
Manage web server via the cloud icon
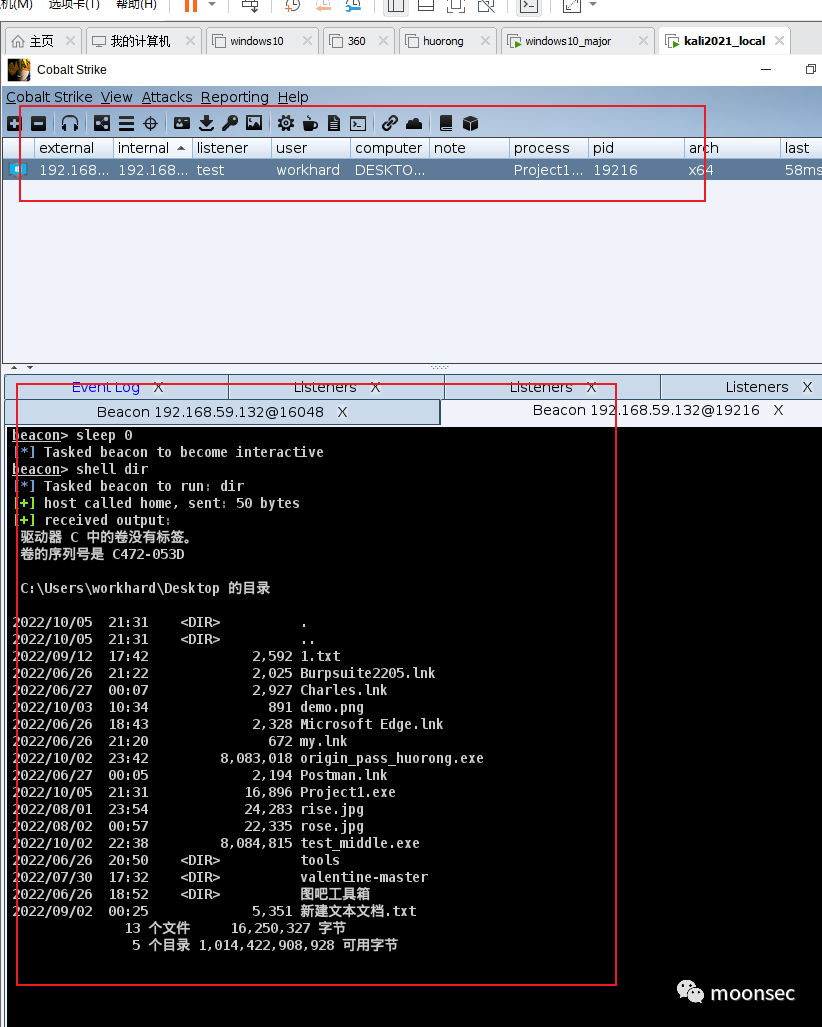(x=414, y=123)
